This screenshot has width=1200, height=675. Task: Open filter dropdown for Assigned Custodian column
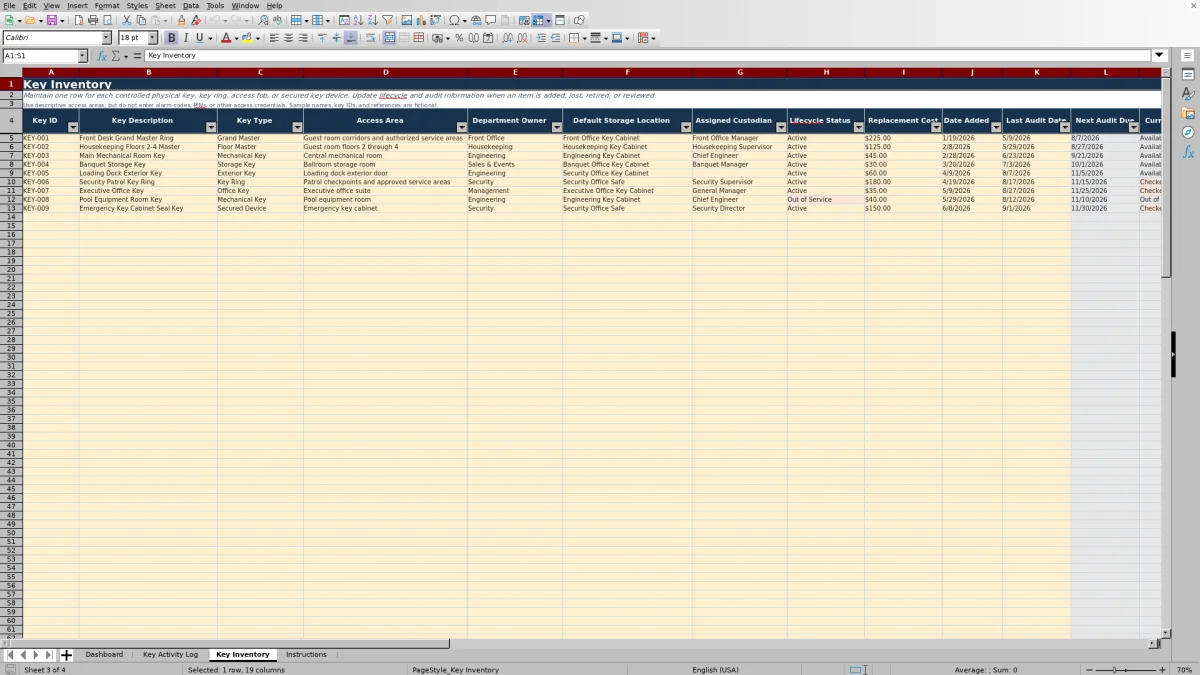click(781, 127)
